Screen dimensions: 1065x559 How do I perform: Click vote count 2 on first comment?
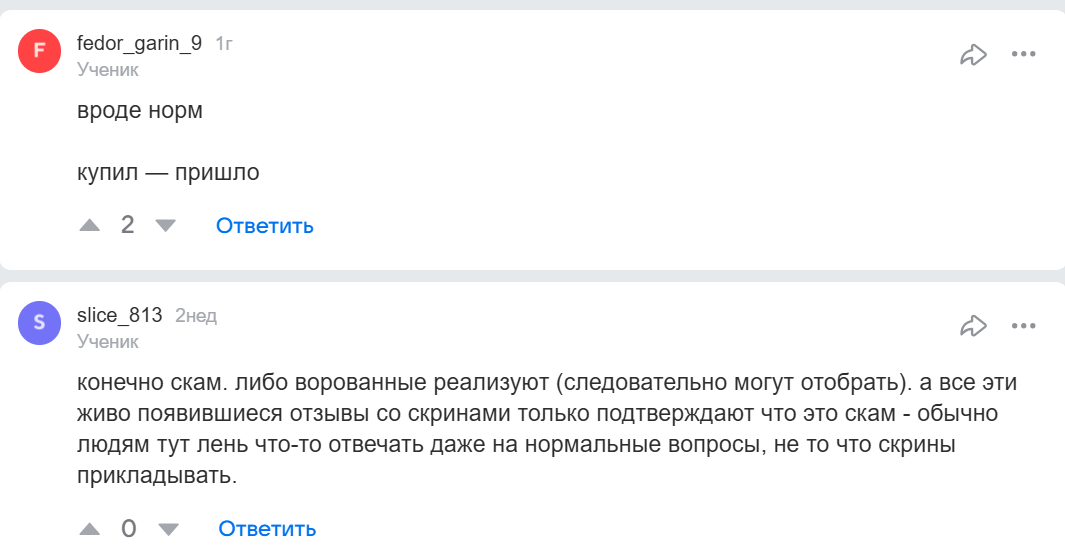(127, 225)
